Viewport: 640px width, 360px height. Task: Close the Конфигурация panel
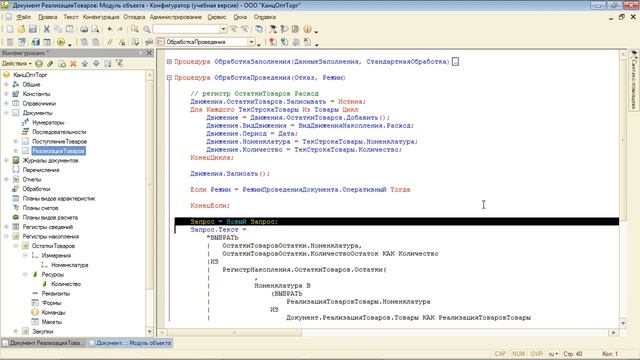(x=149, y=53)
